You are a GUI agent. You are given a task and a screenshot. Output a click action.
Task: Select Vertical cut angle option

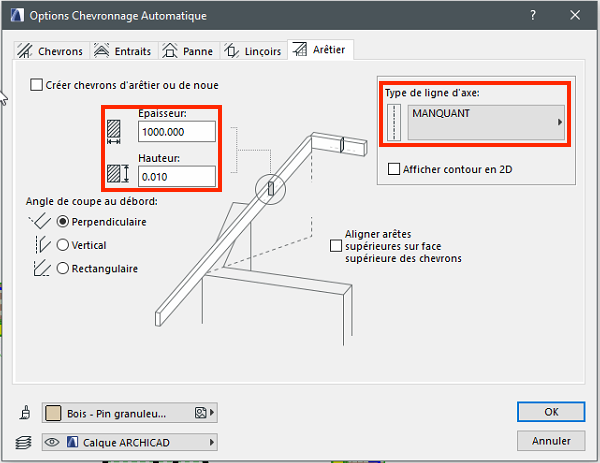[63, 245]
